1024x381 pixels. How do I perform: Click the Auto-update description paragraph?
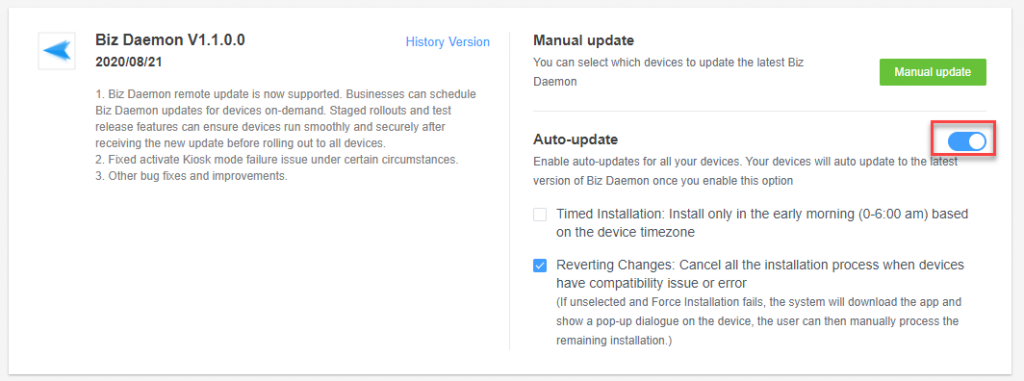tap(746, 171)
